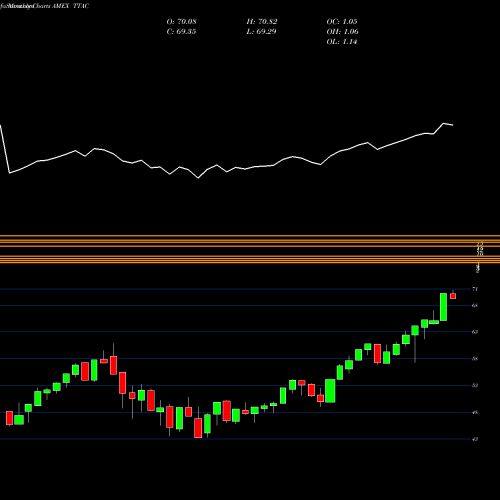
Task: Click the AMEX TTAC chart title
Action: click(71, 6)
